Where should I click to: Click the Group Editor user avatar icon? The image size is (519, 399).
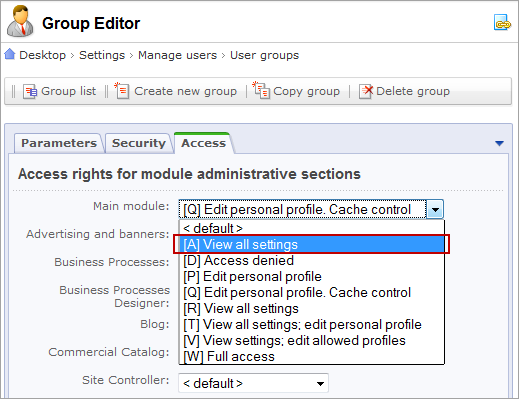21,21
